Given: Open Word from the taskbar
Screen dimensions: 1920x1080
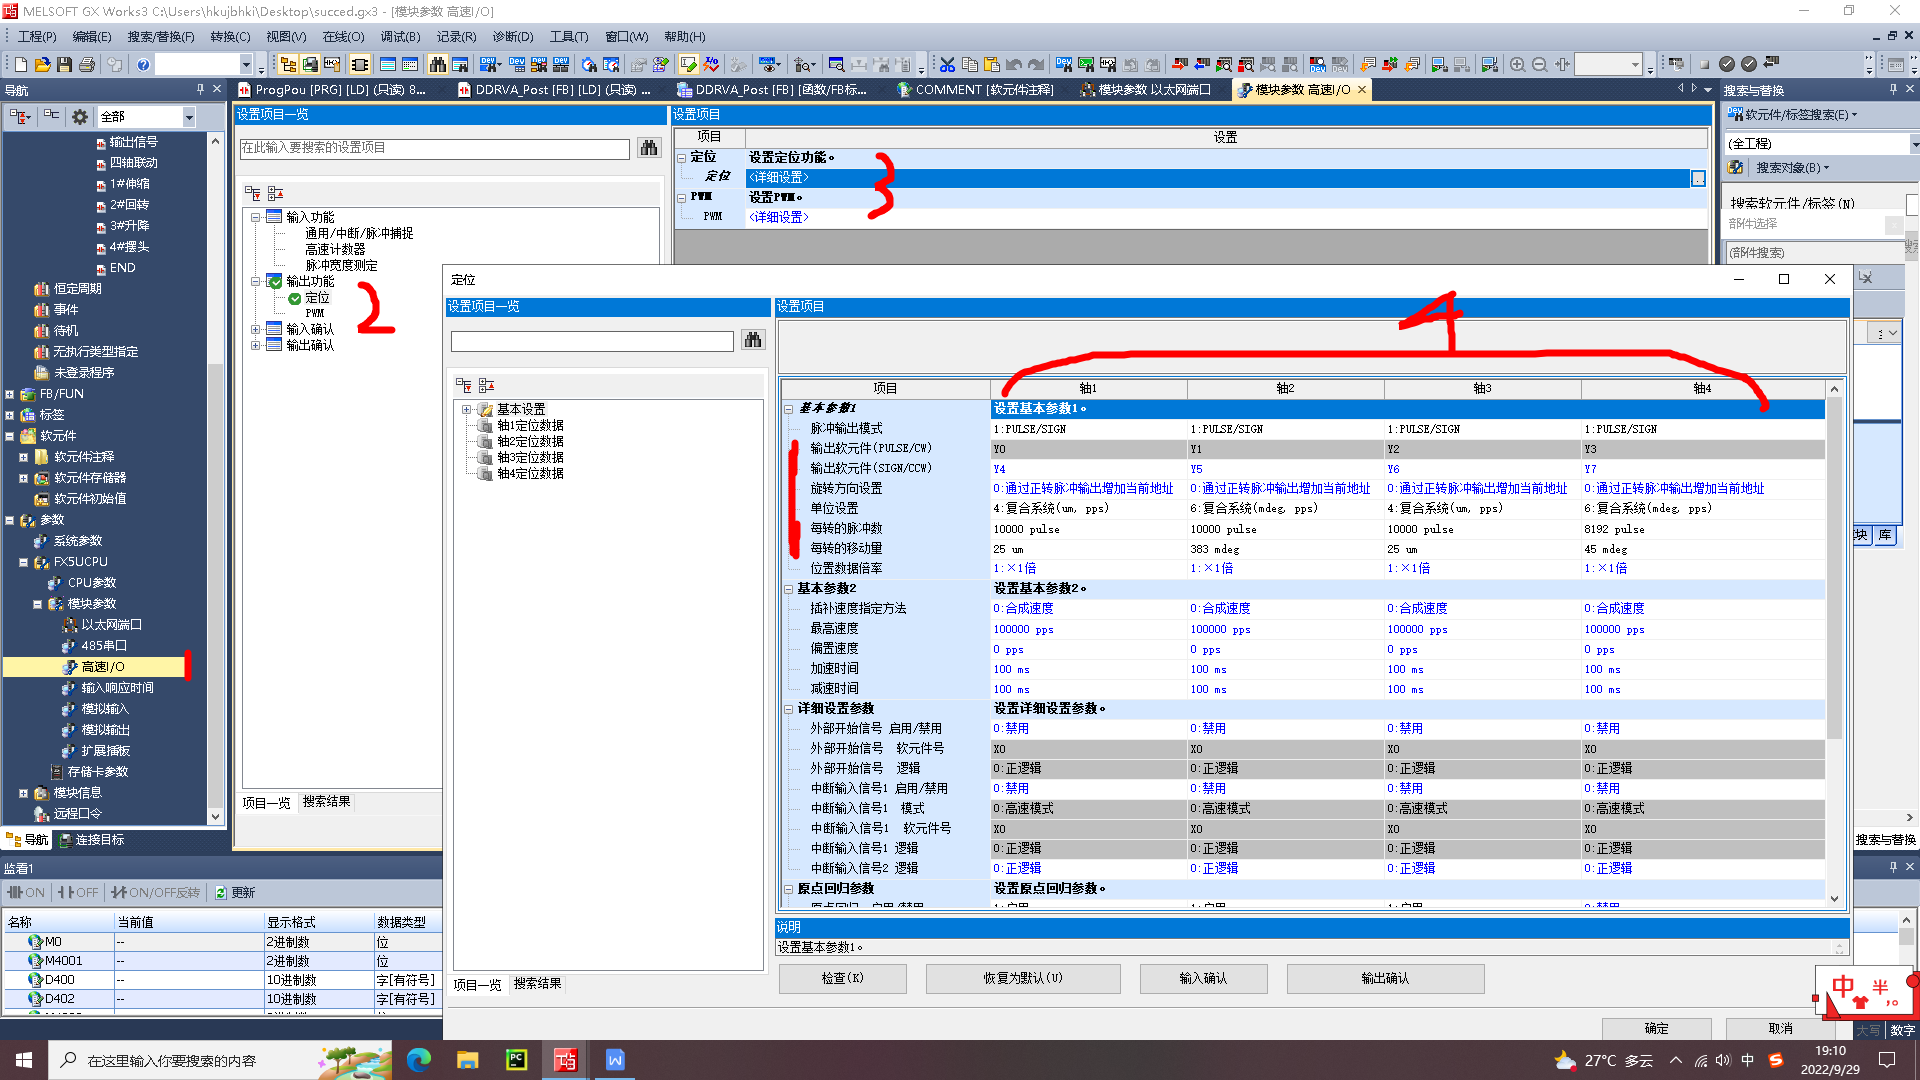Looking at the screenshot, I should tap(614, 1060).
